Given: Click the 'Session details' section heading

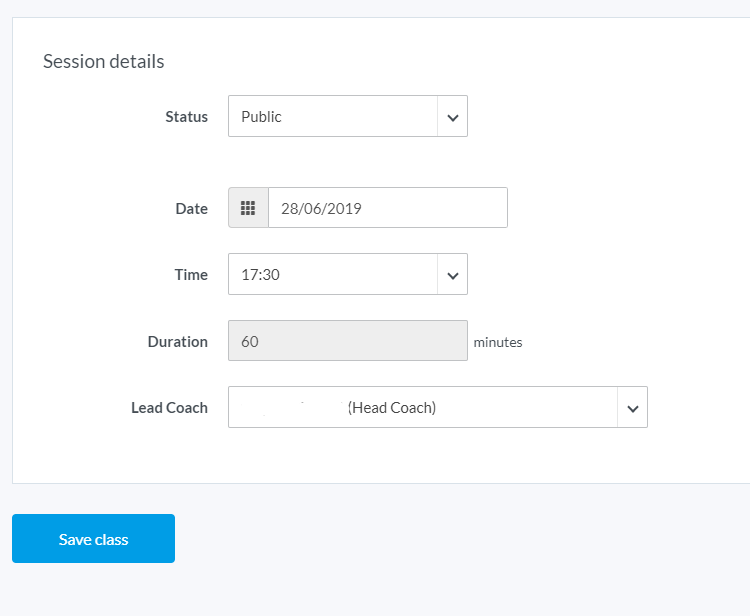Looking at the screenshot, I should (x=103, y=61).
